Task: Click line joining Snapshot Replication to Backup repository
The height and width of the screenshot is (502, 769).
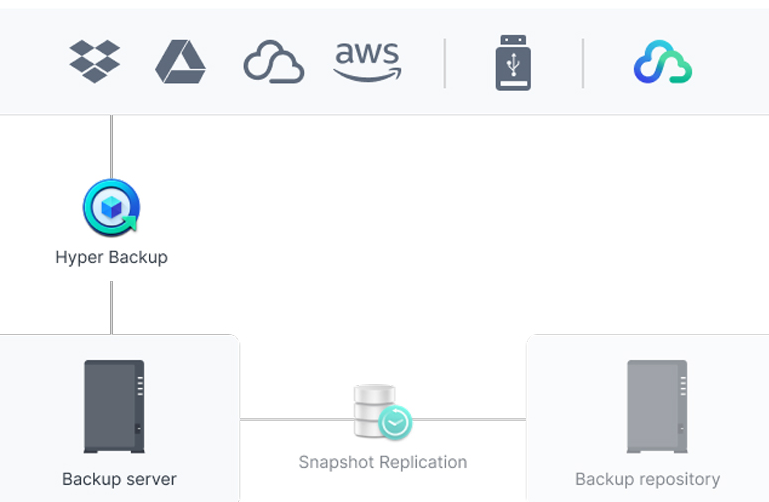Action: [x=470, y=419]
